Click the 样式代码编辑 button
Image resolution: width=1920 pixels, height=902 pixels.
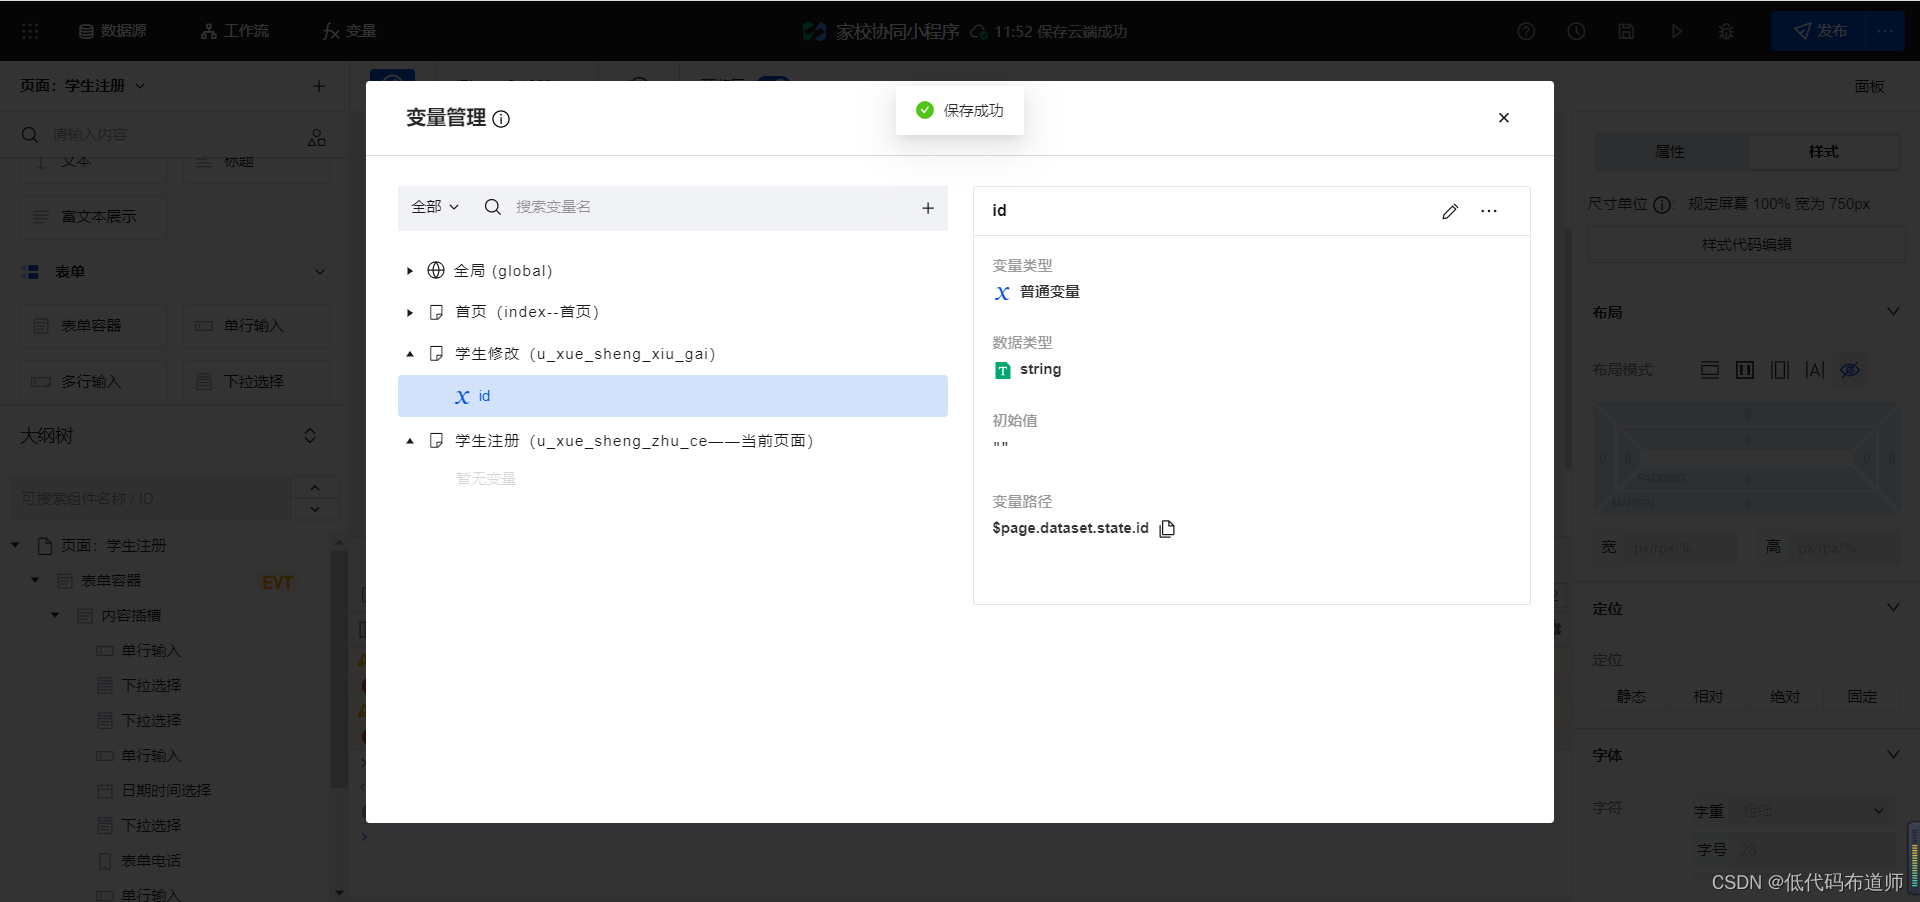coord(1746,245)
